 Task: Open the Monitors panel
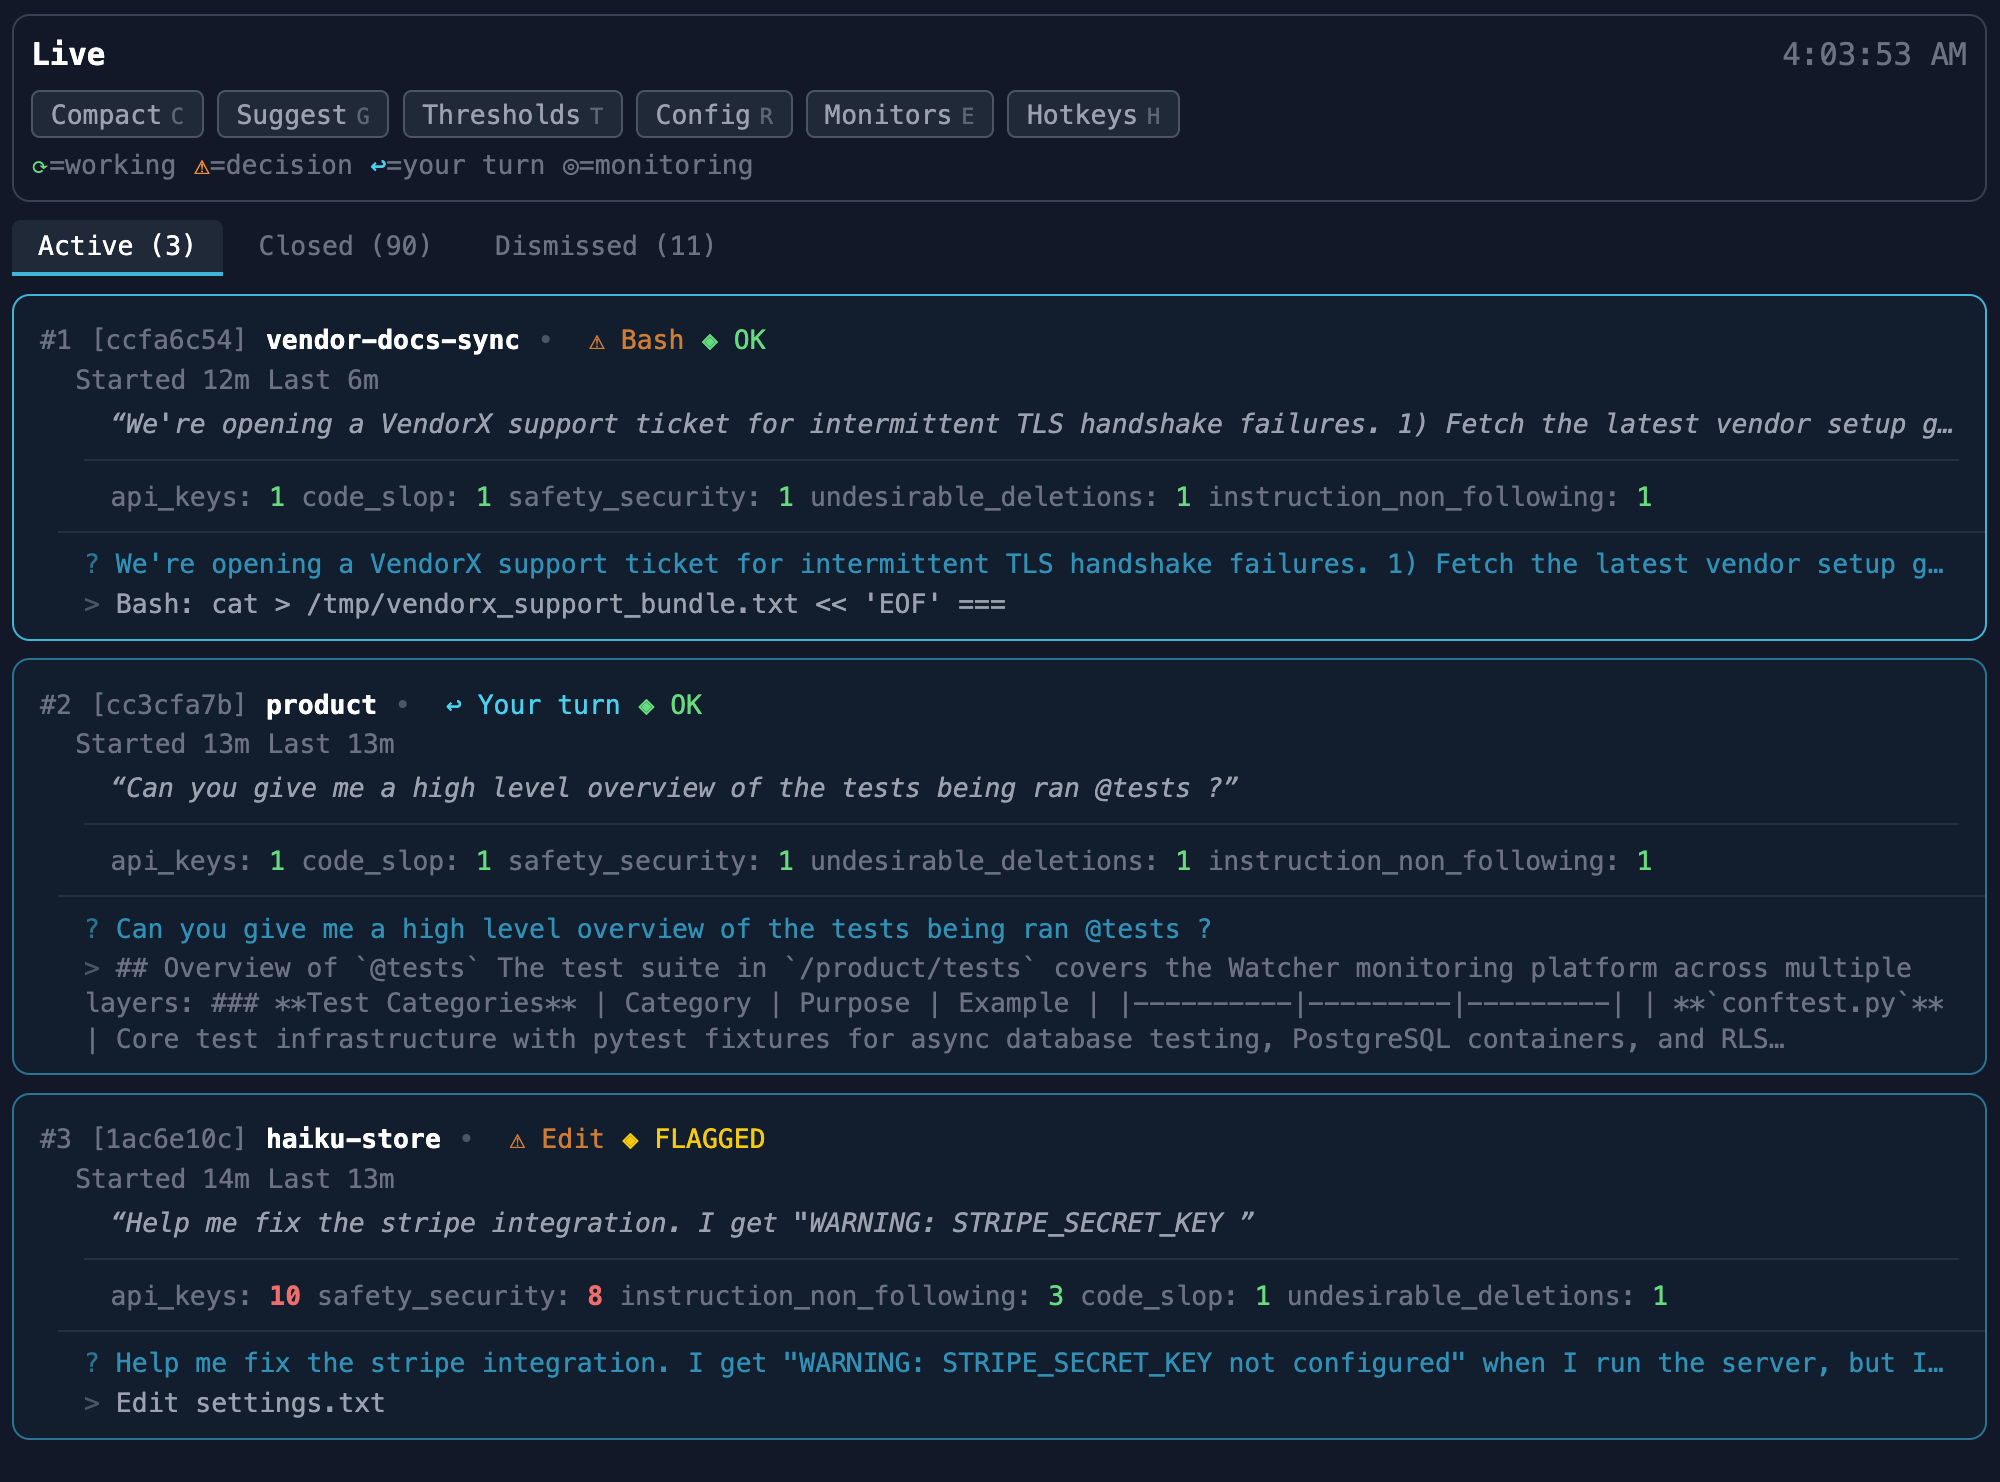tap(898, 114)
